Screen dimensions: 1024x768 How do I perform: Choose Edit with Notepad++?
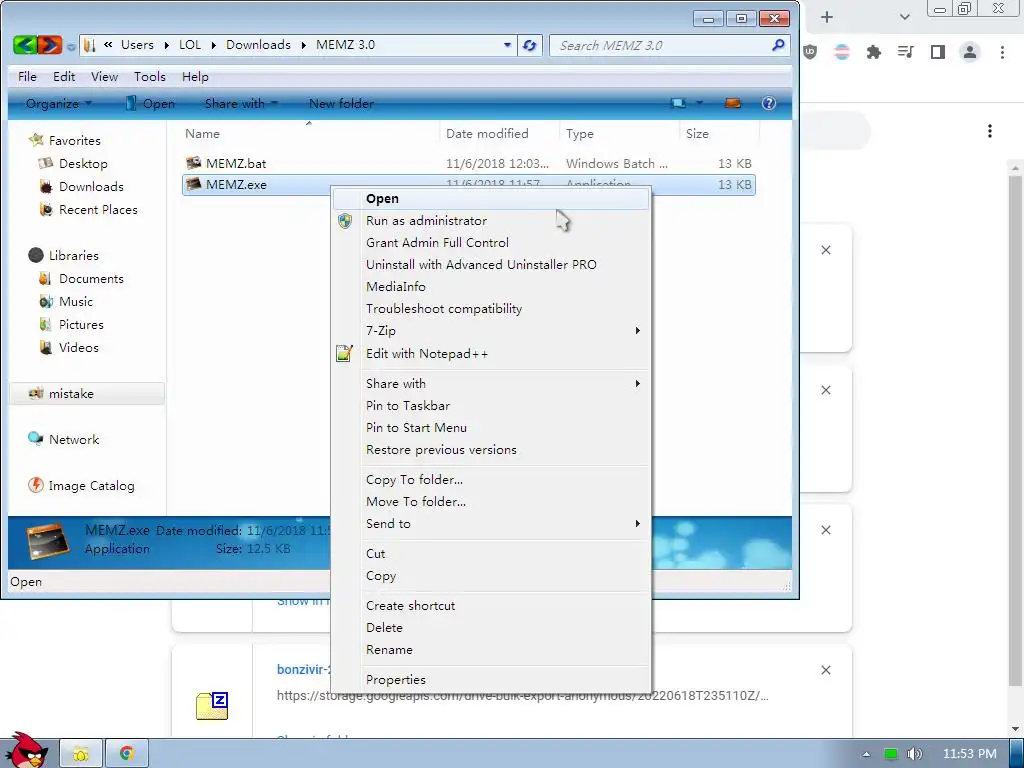point(492,353)
